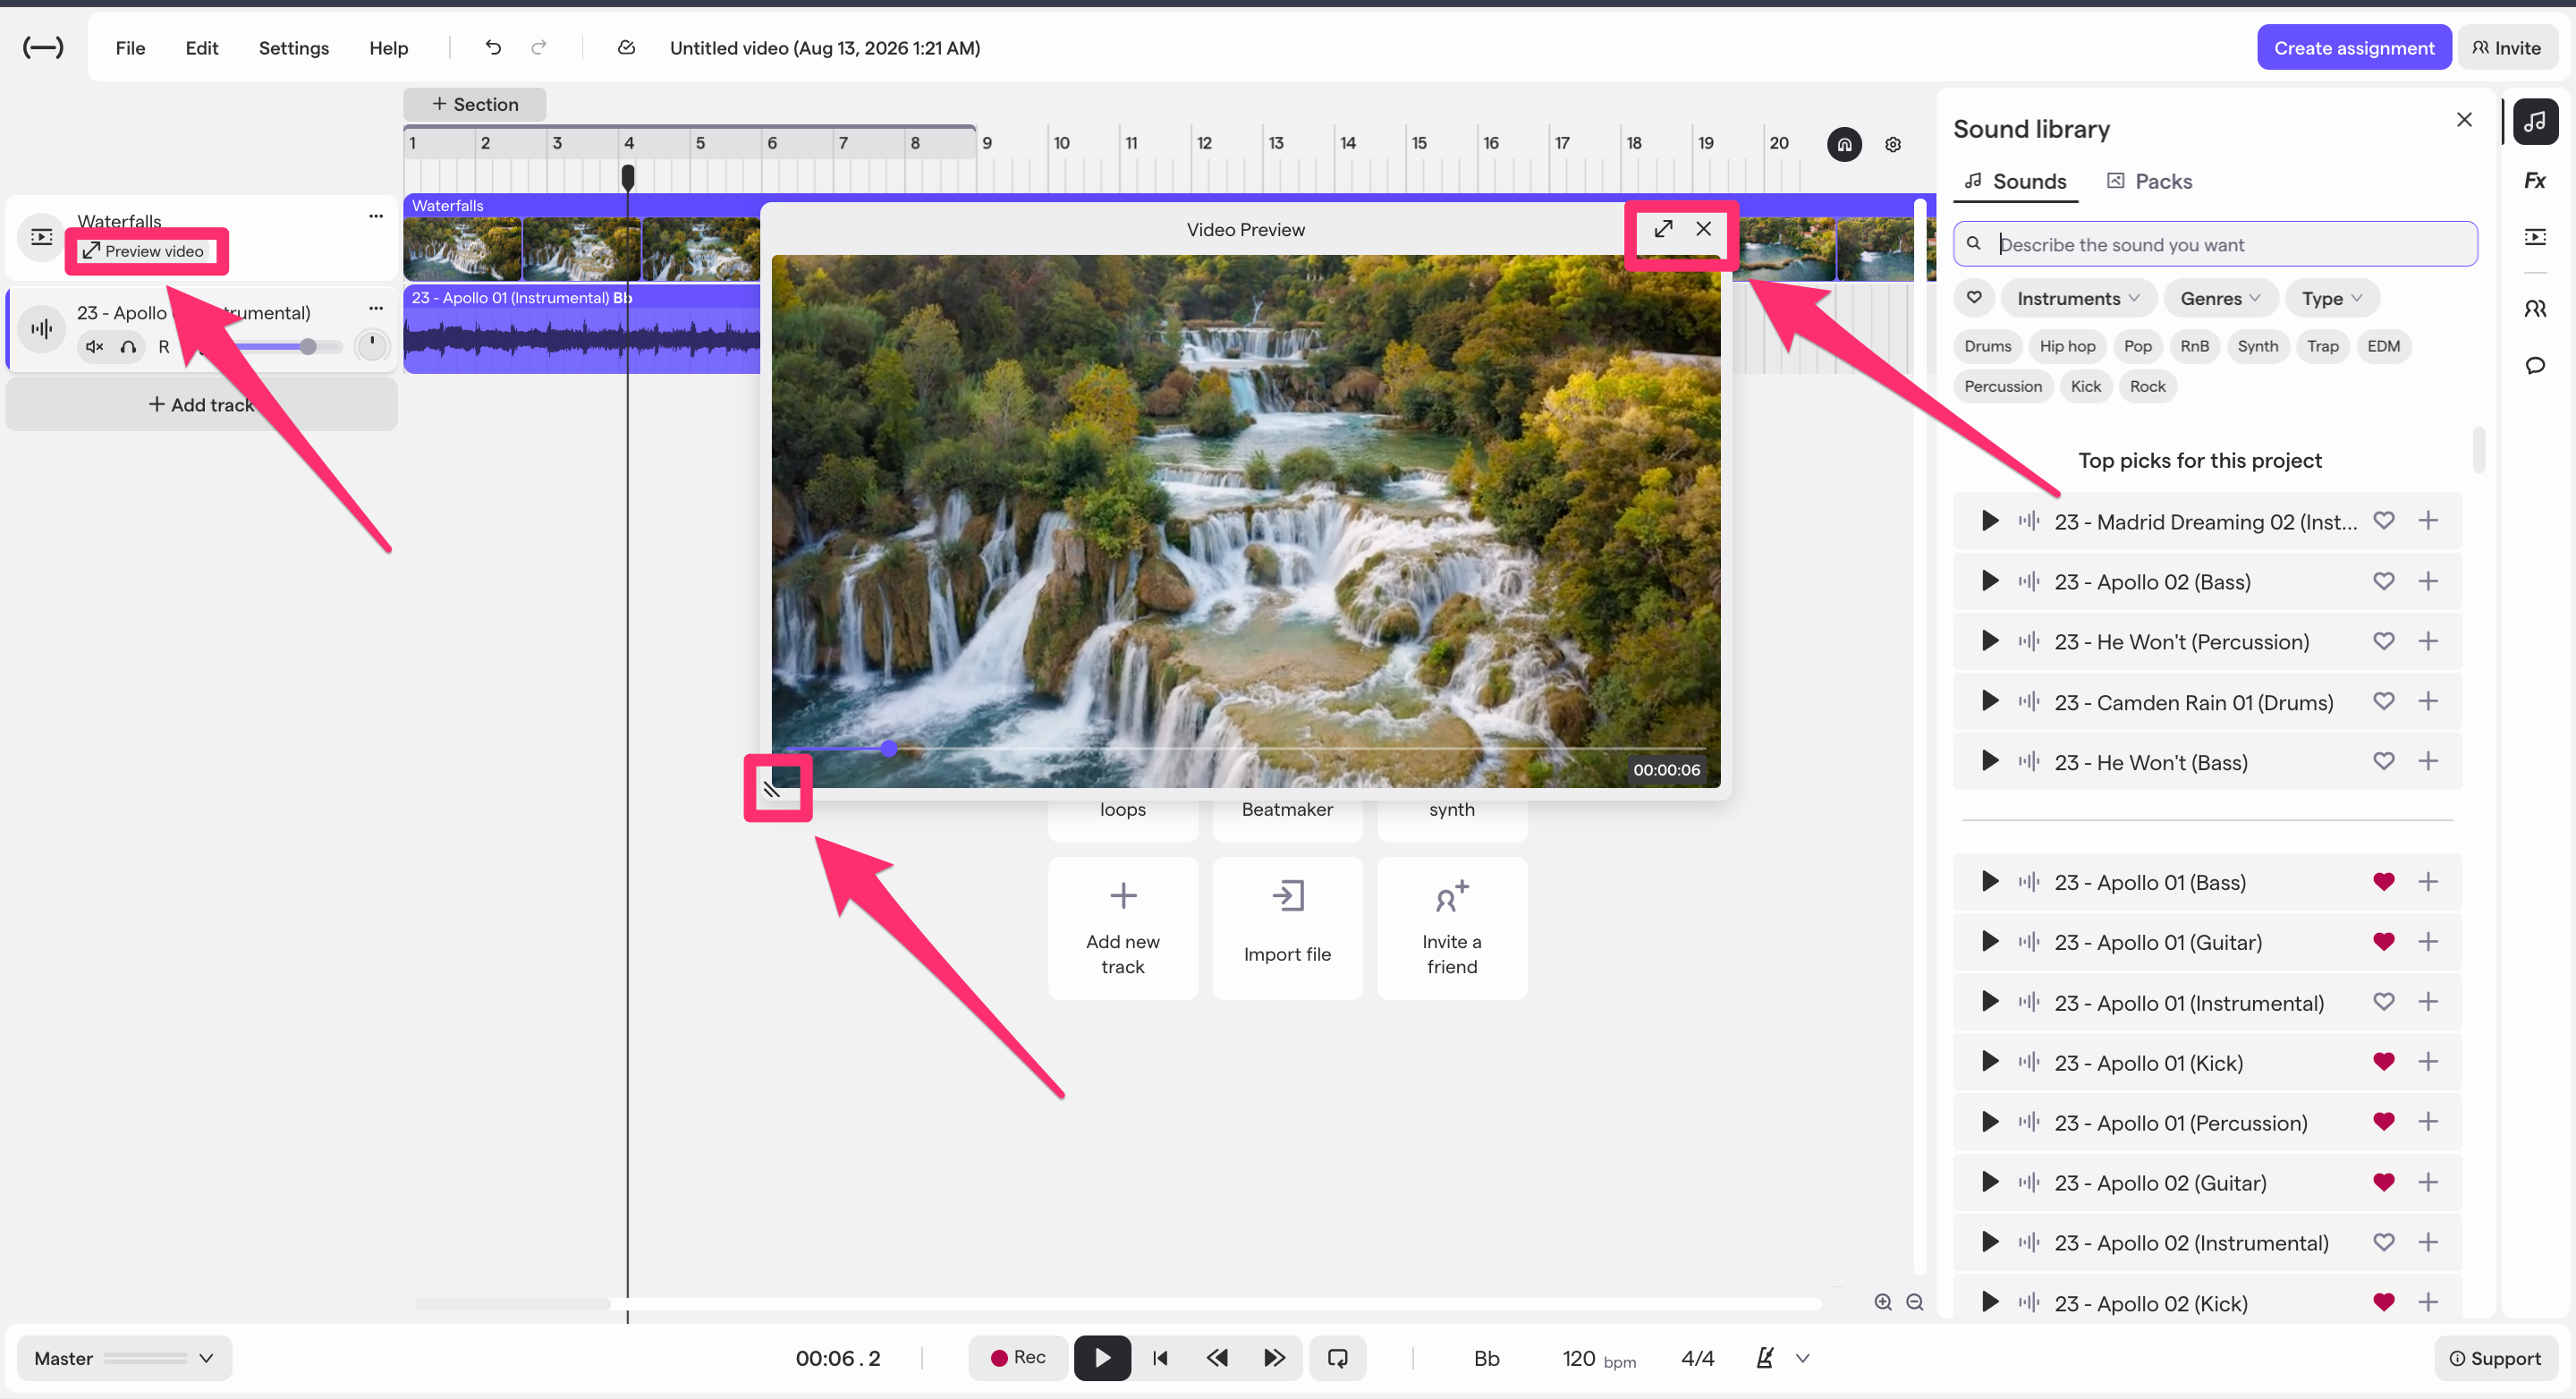Click the Apollo audio track waveform icon
The image size is (2576, 1399).
41,328
